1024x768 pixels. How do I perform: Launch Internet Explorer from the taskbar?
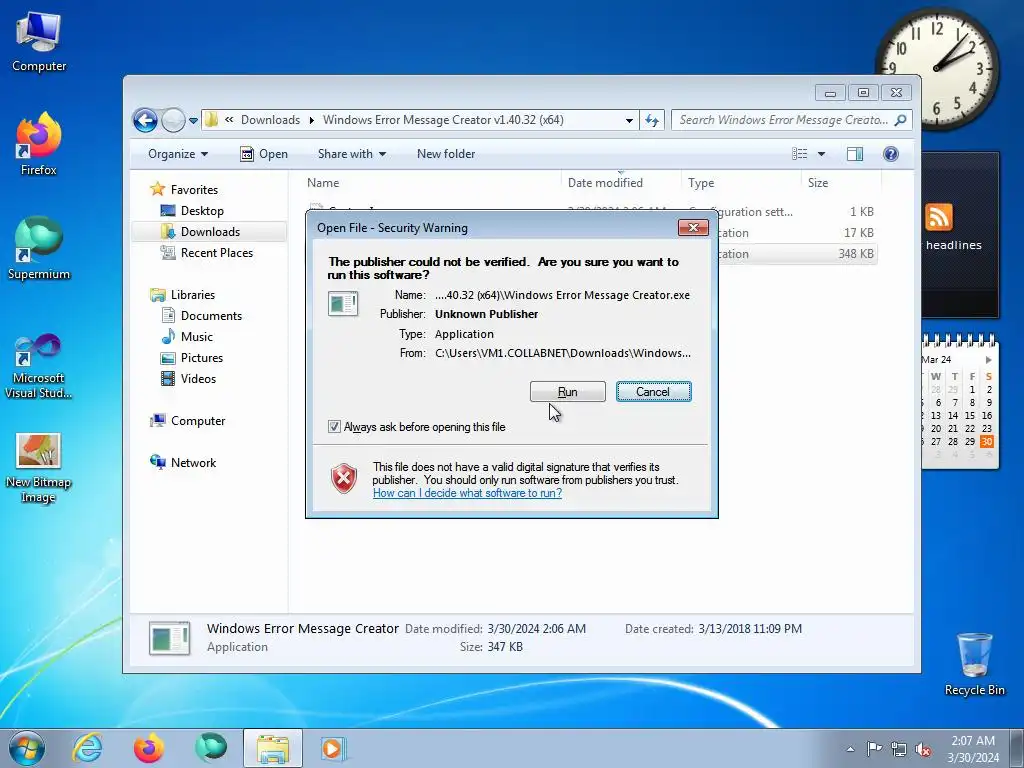(88, 748)
